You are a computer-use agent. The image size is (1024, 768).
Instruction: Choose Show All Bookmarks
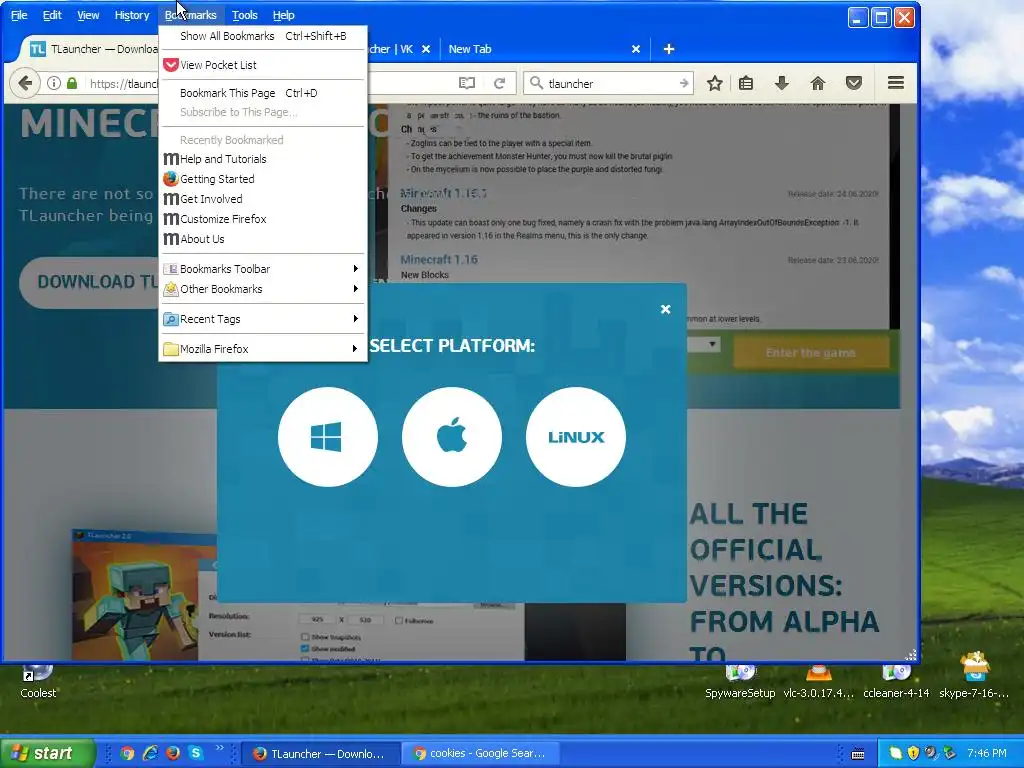263,36
